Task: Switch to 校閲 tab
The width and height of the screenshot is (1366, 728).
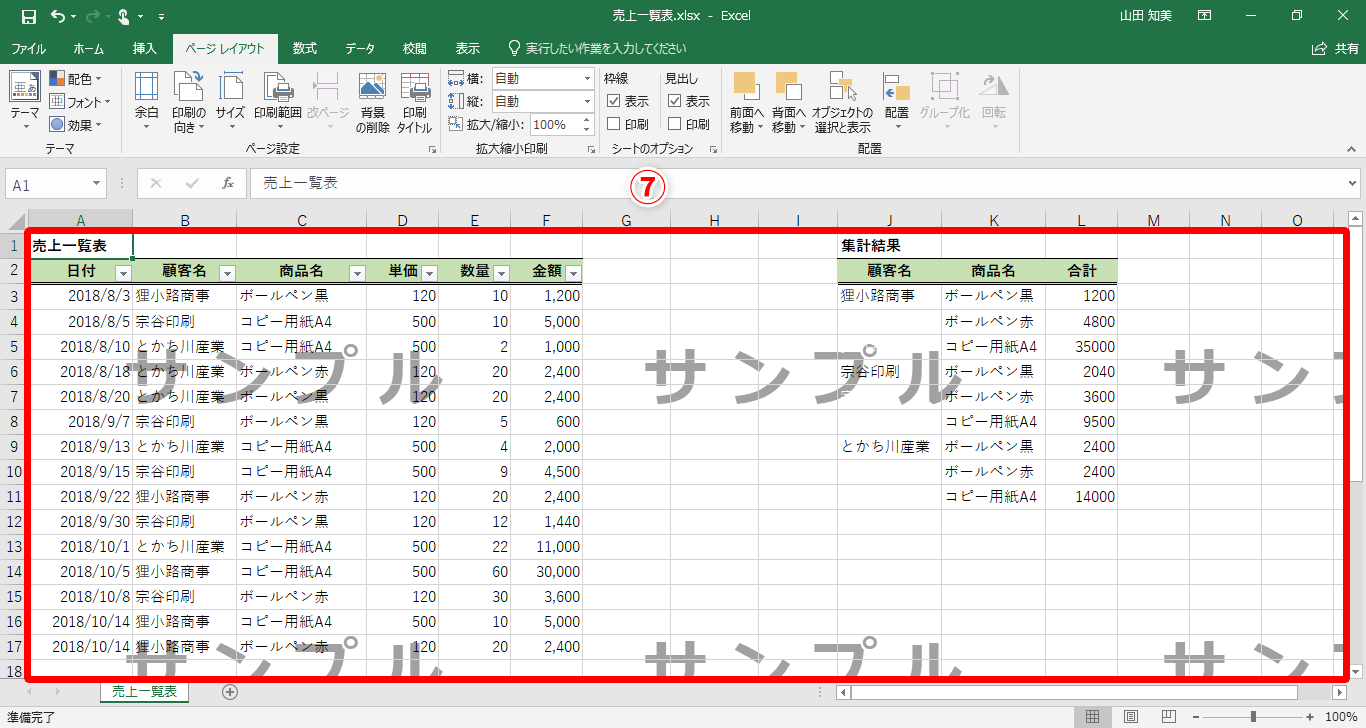Action: tap(414, 48)
